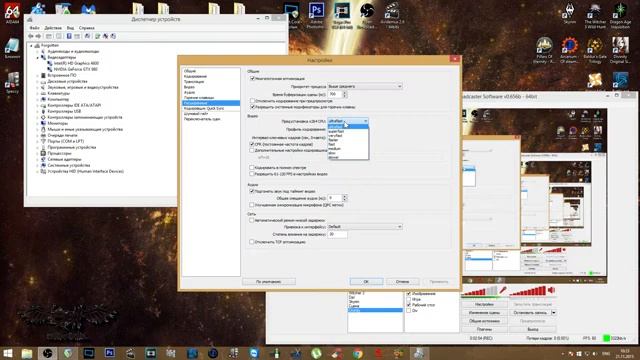Toggle the highlighted Desktop source checkbox in OBS

409,305
